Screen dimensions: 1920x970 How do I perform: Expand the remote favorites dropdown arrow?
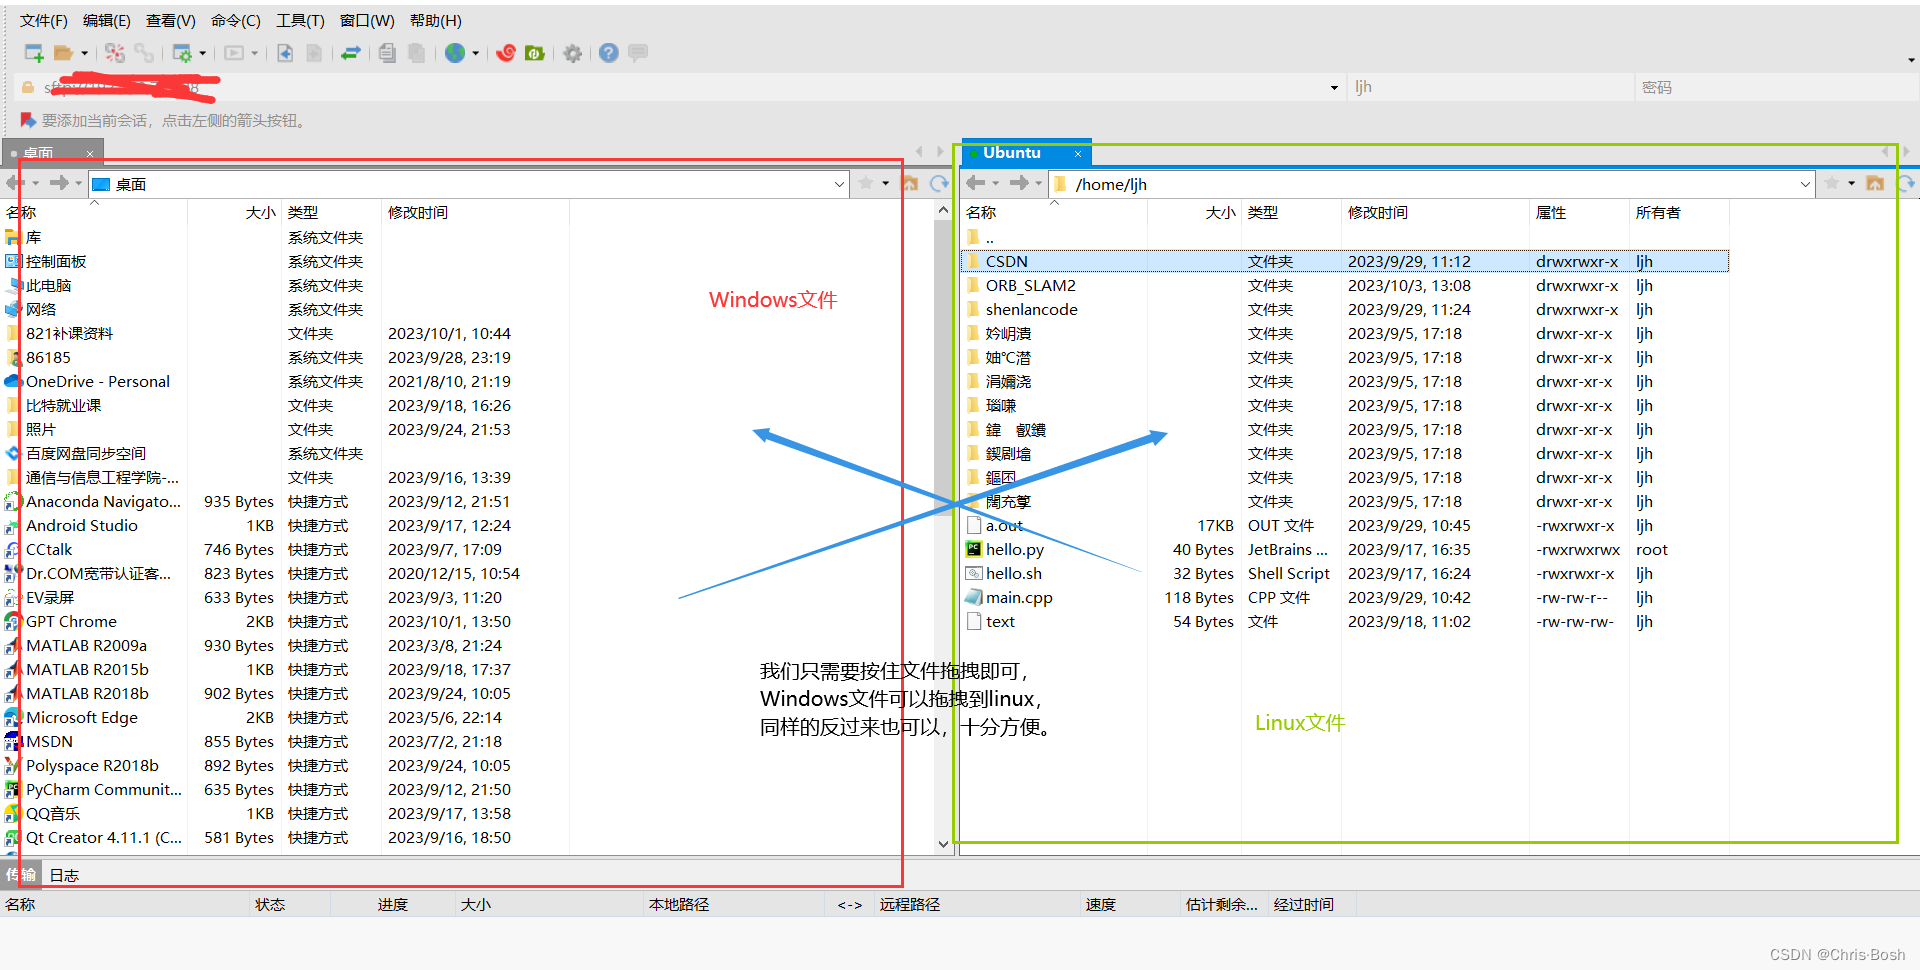point(1851,183)
